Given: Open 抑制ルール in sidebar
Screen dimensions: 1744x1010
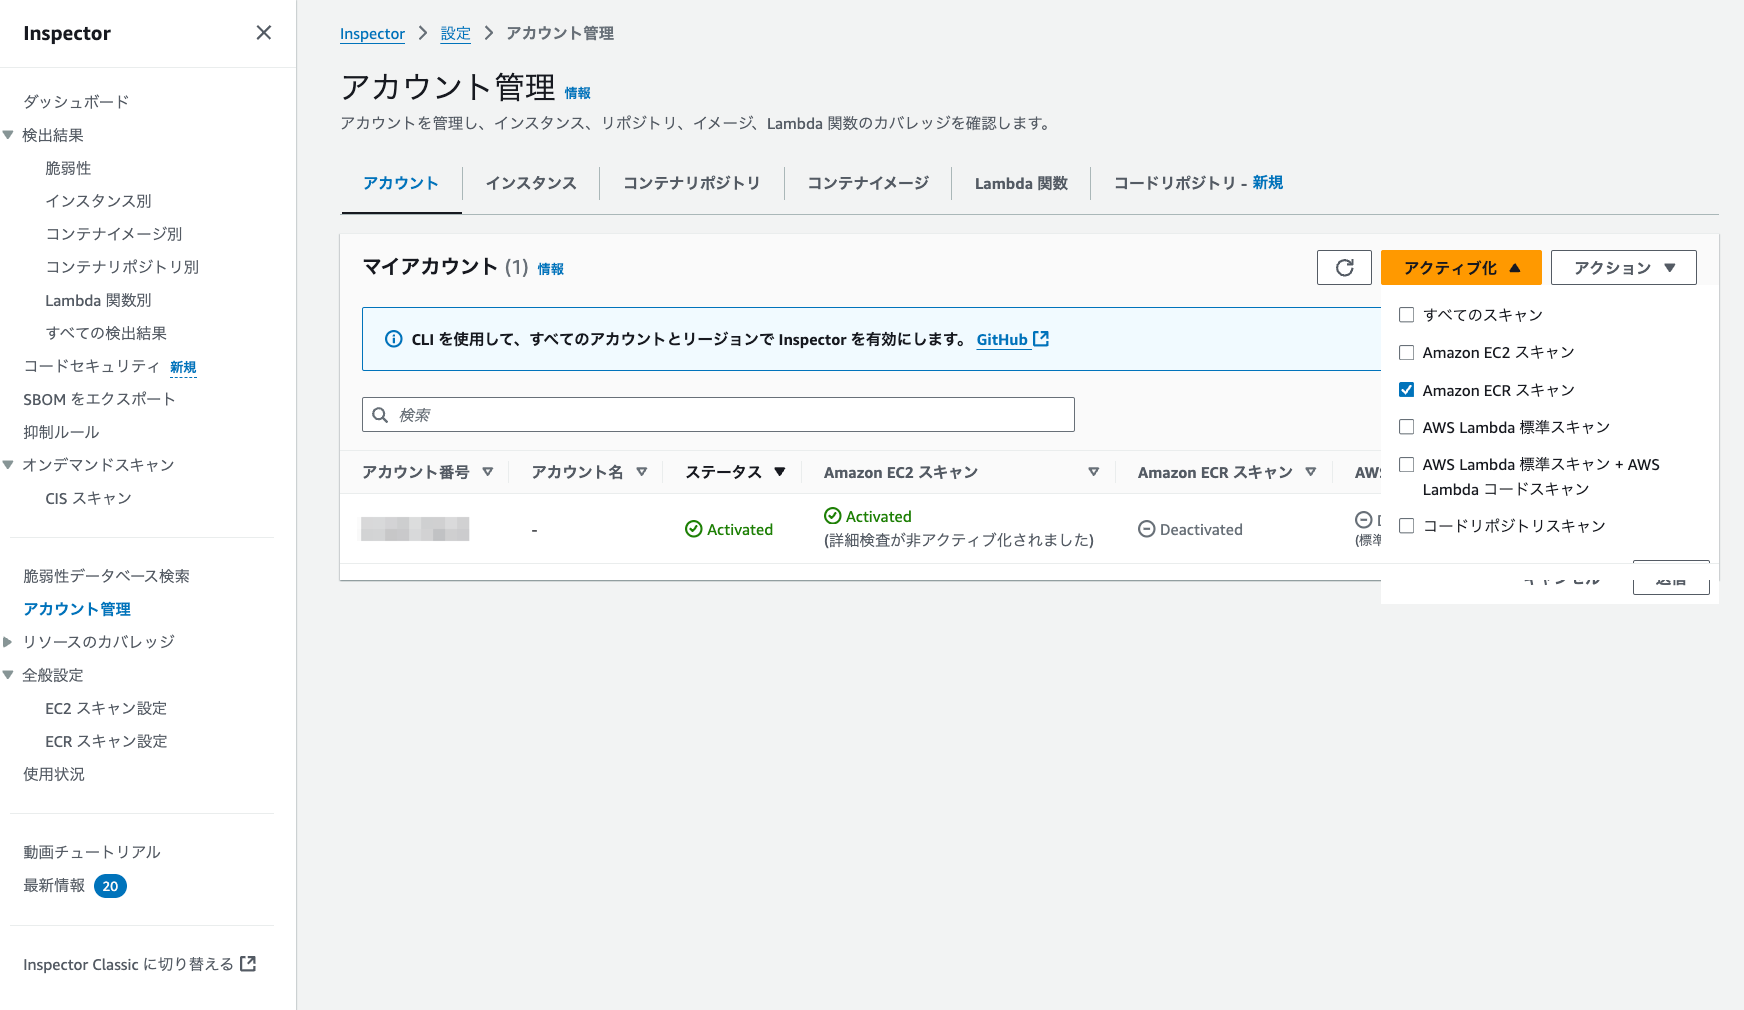Looking at the screenshot, I should click(x=61, y=432).
